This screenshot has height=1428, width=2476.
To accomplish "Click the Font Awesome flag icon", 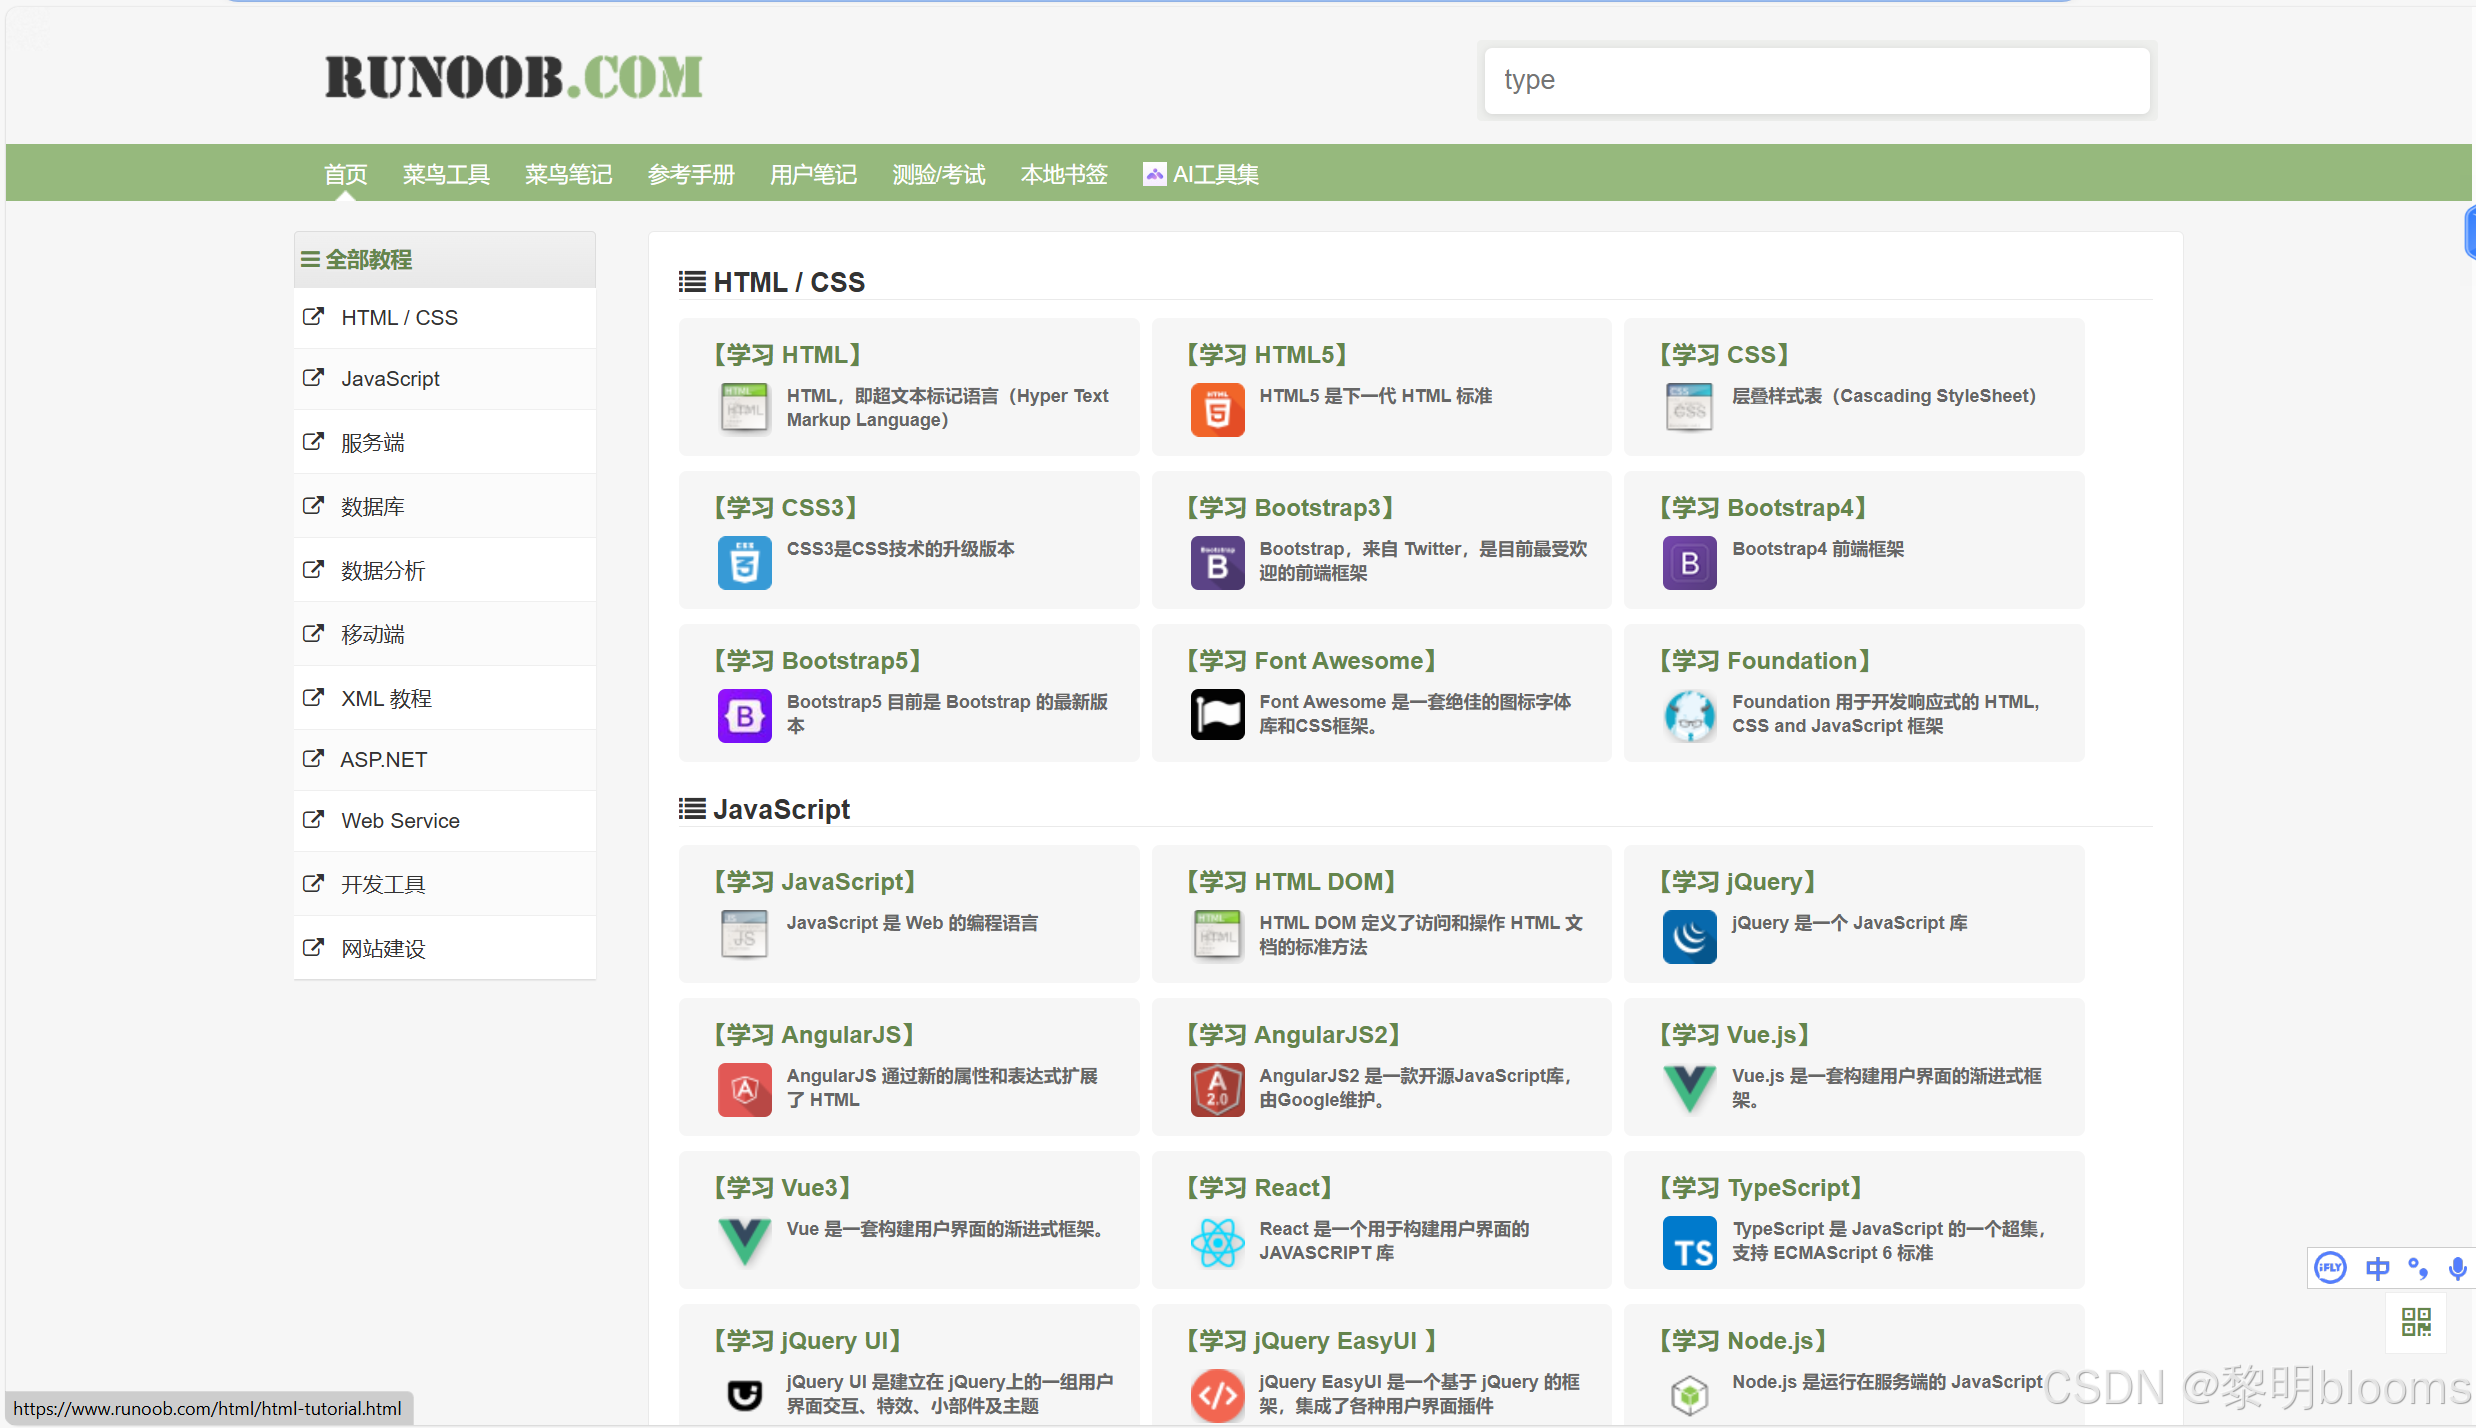I will pyautogui.click(x=1217, y=715).
